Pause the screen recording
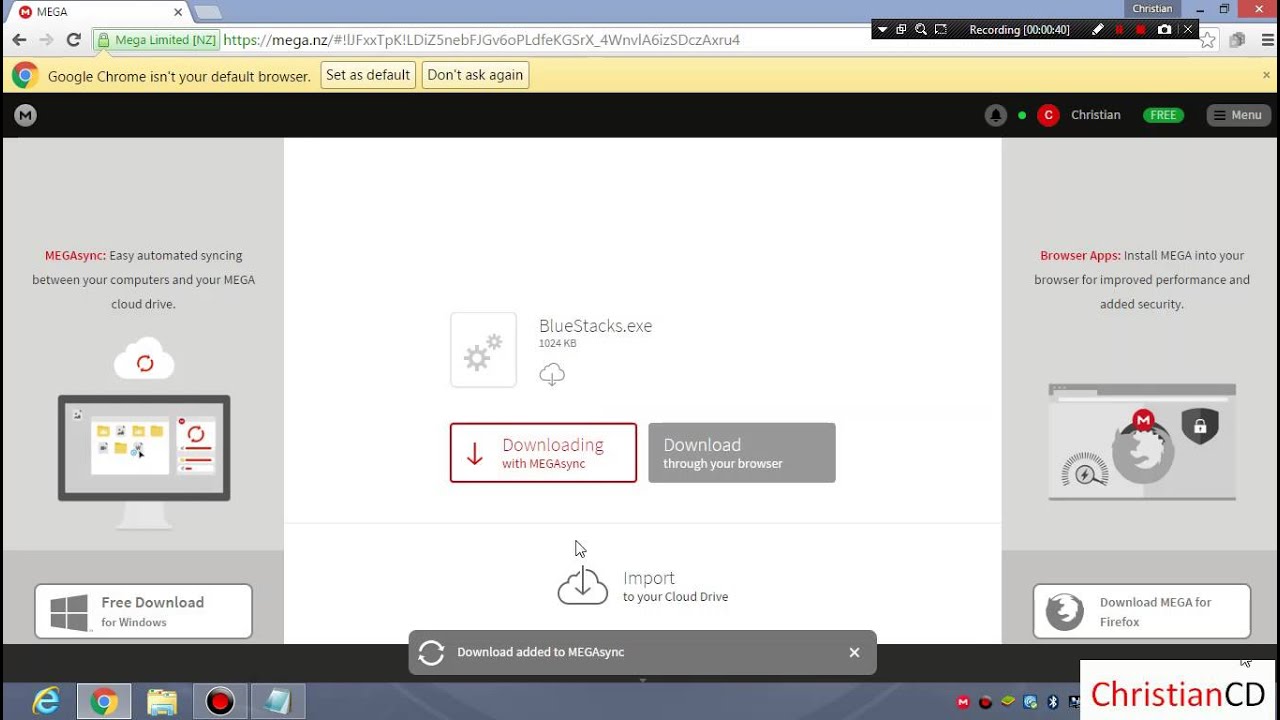This screenshot has width=1280, height=720. pyautogui.click(x=1119, y=30)
